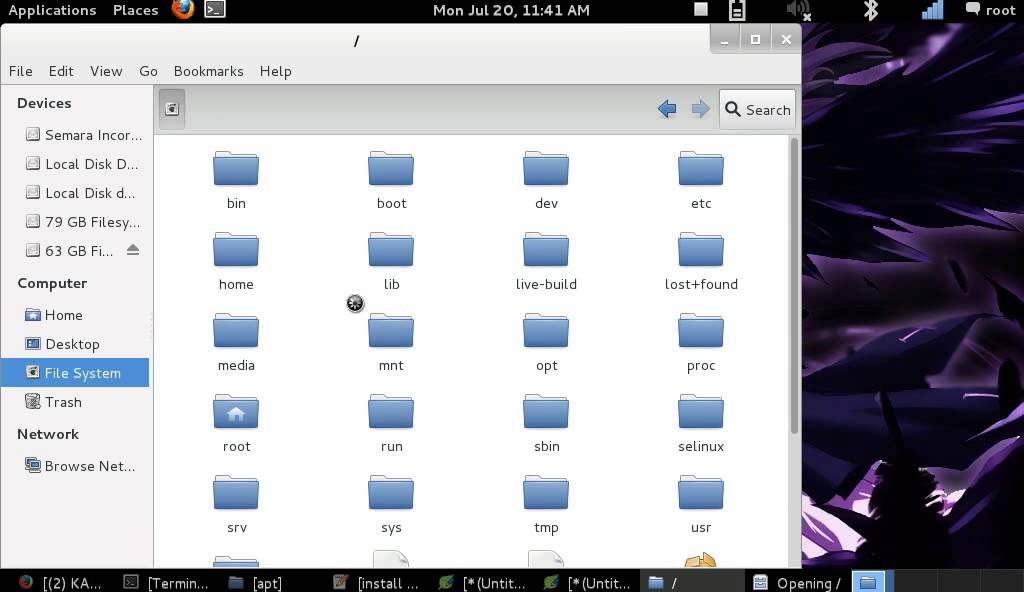This screenshot has height=592, width=1024.
Task: Open the dev folder
Action: pos(546,169)
